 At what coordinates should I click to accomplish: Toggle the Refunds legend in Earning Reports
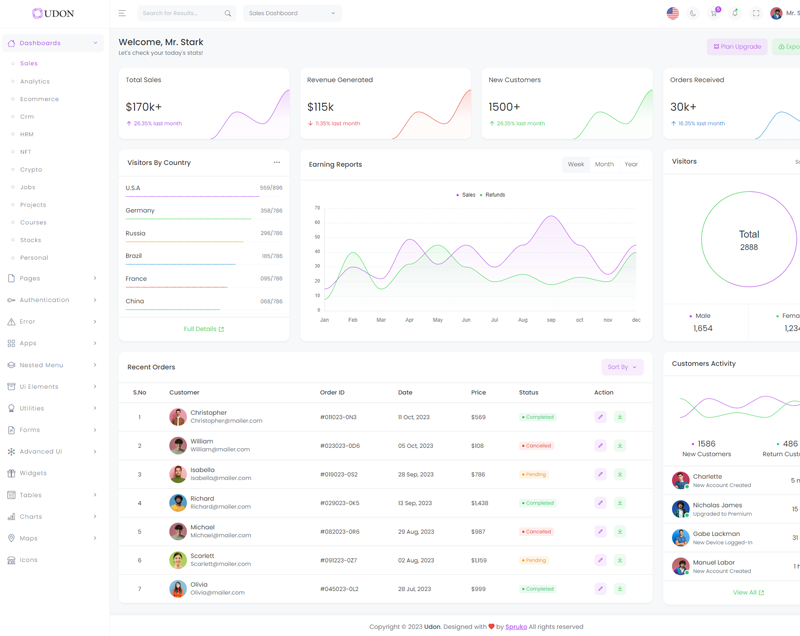tap(493, 195)
